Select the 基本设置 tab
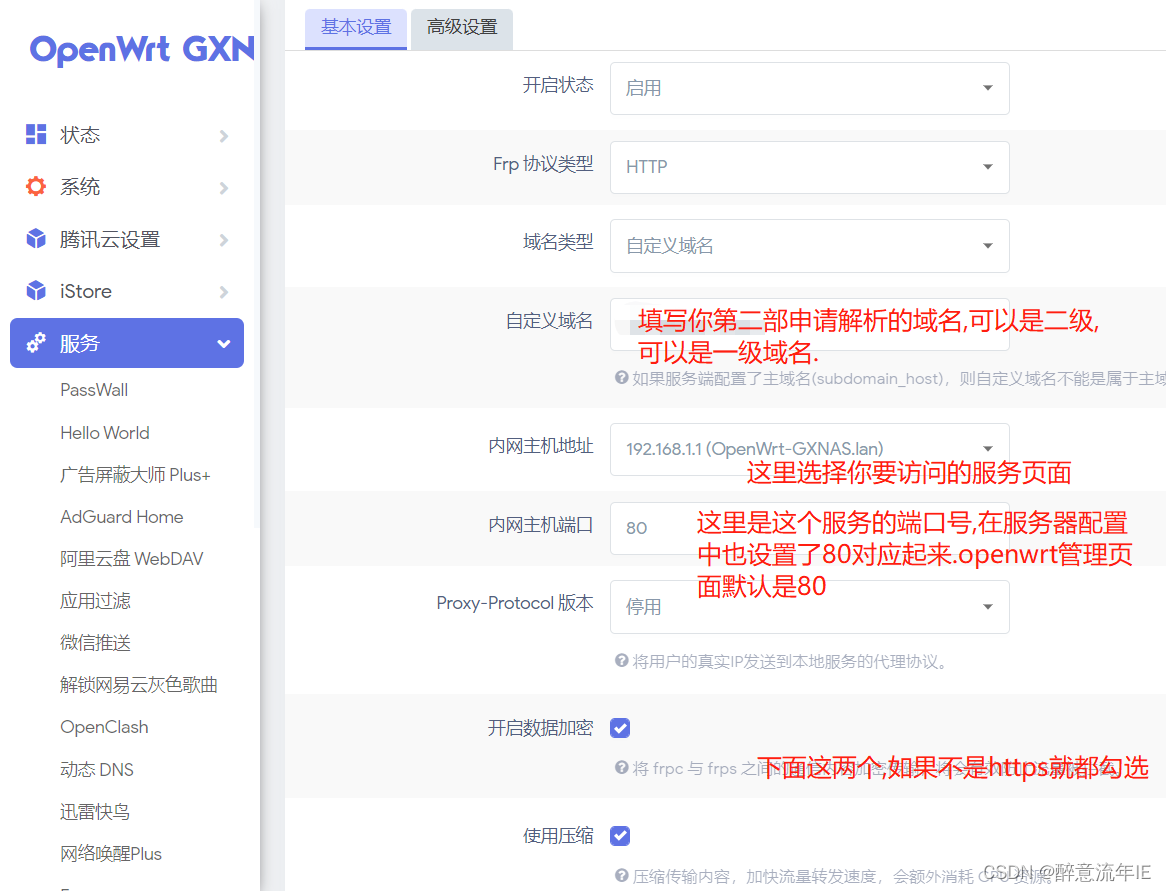 pyautogui.click(x=355, y=29)
